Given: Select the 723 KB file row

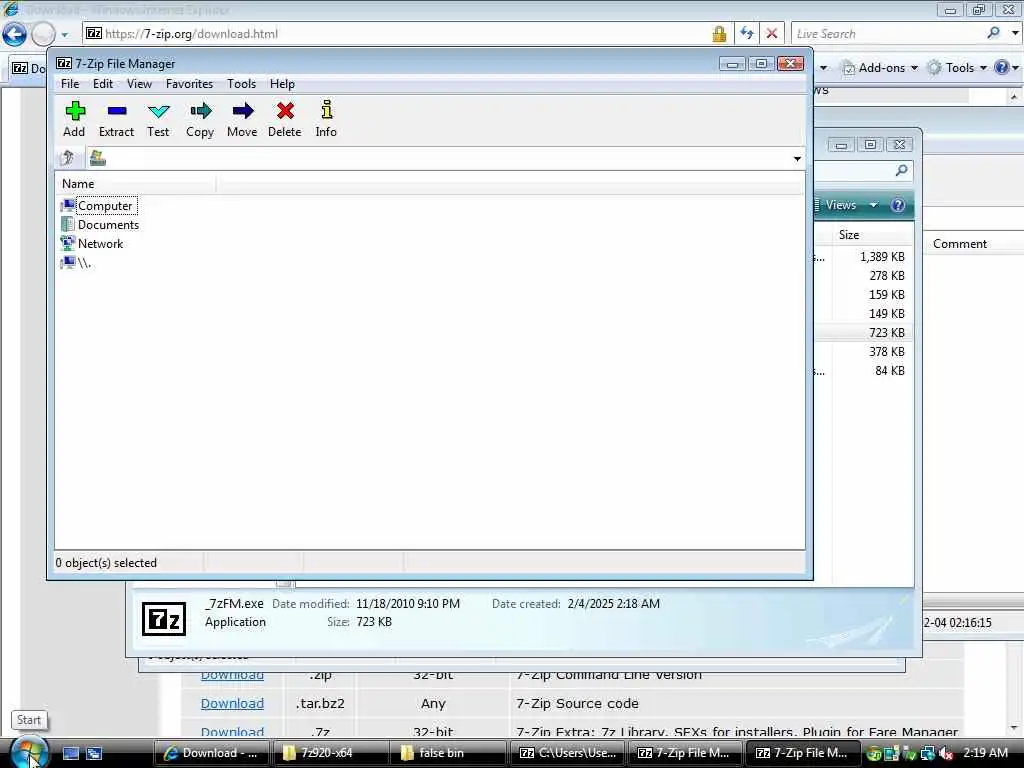Looking at the screenshot, I should point(863,332).
